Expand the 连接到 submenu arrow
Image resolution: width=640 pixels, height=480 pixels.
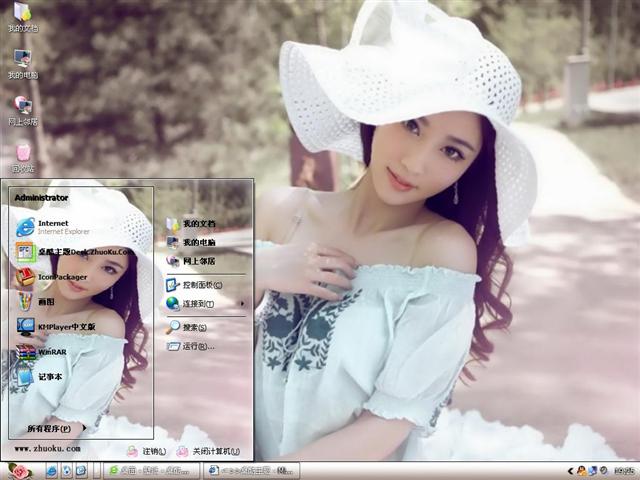pyautogui.click(x=242, y=304)
